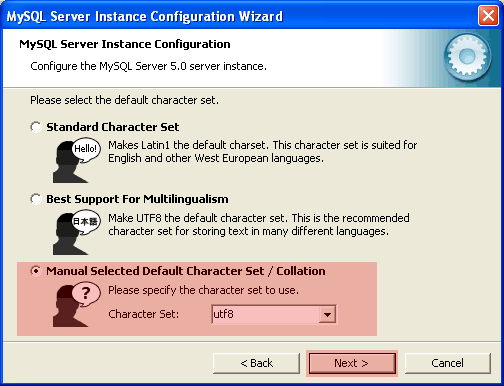Click the Next button

[x=352, y=363]
